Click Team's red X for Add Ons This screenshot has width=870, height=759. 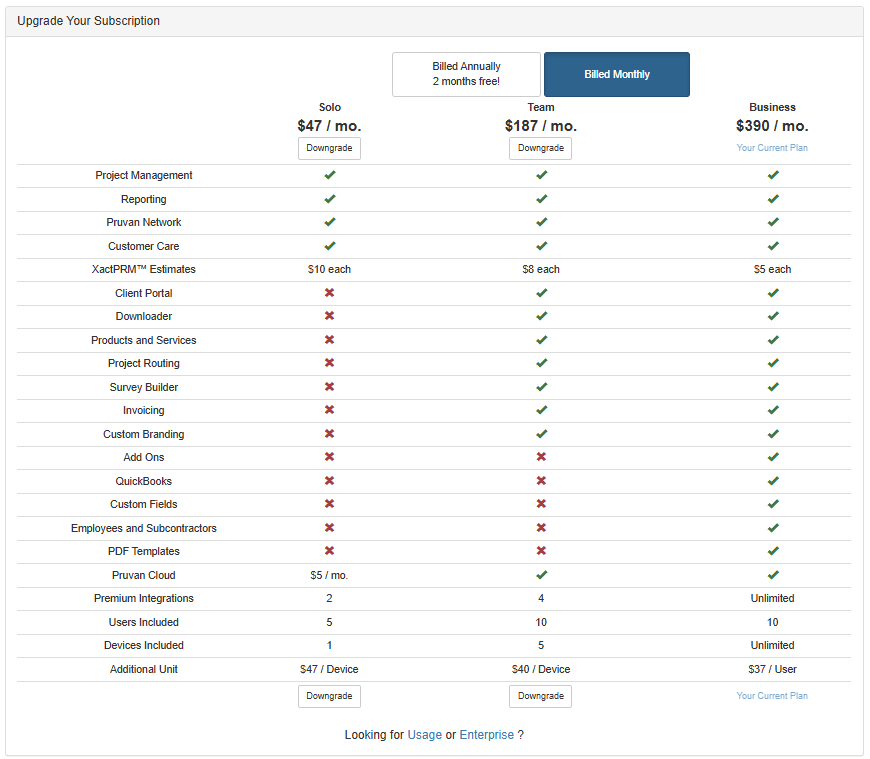541,457
